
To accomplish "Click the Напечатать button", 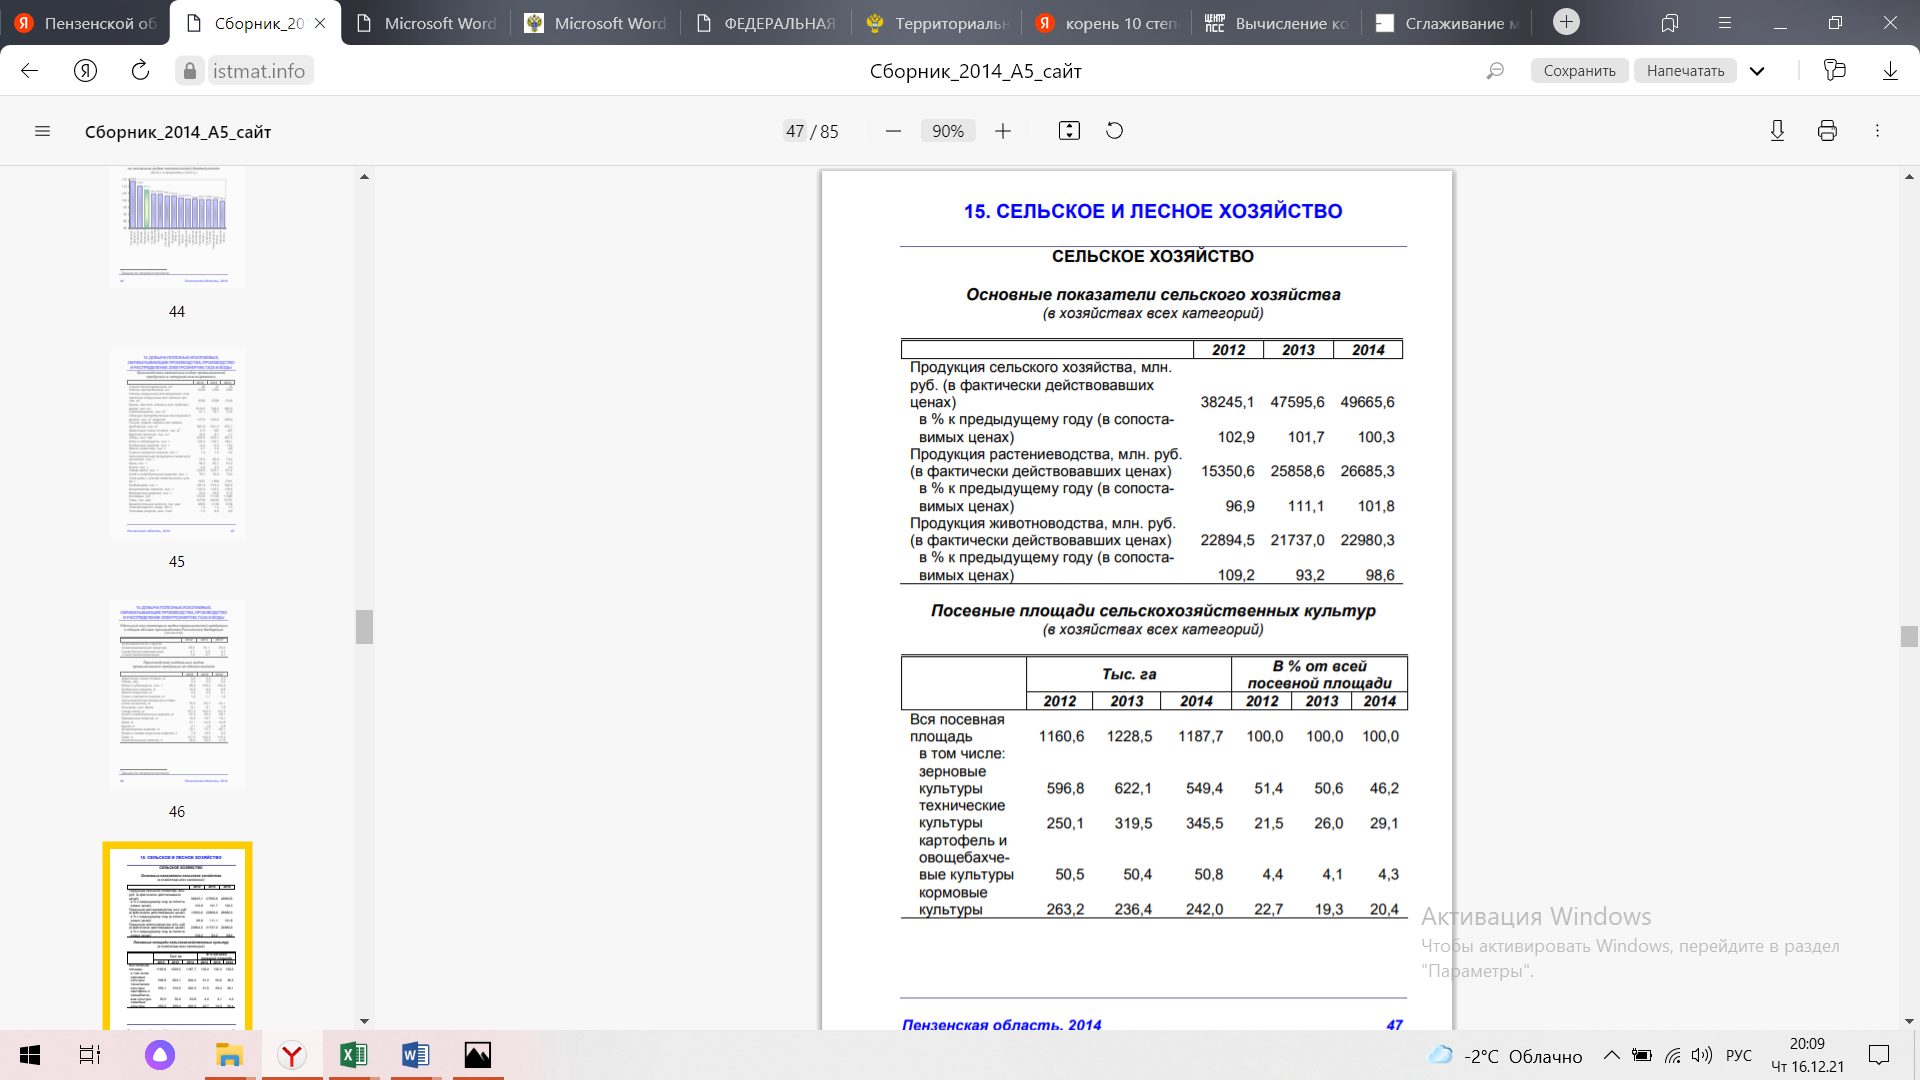I will (1685, 71).
